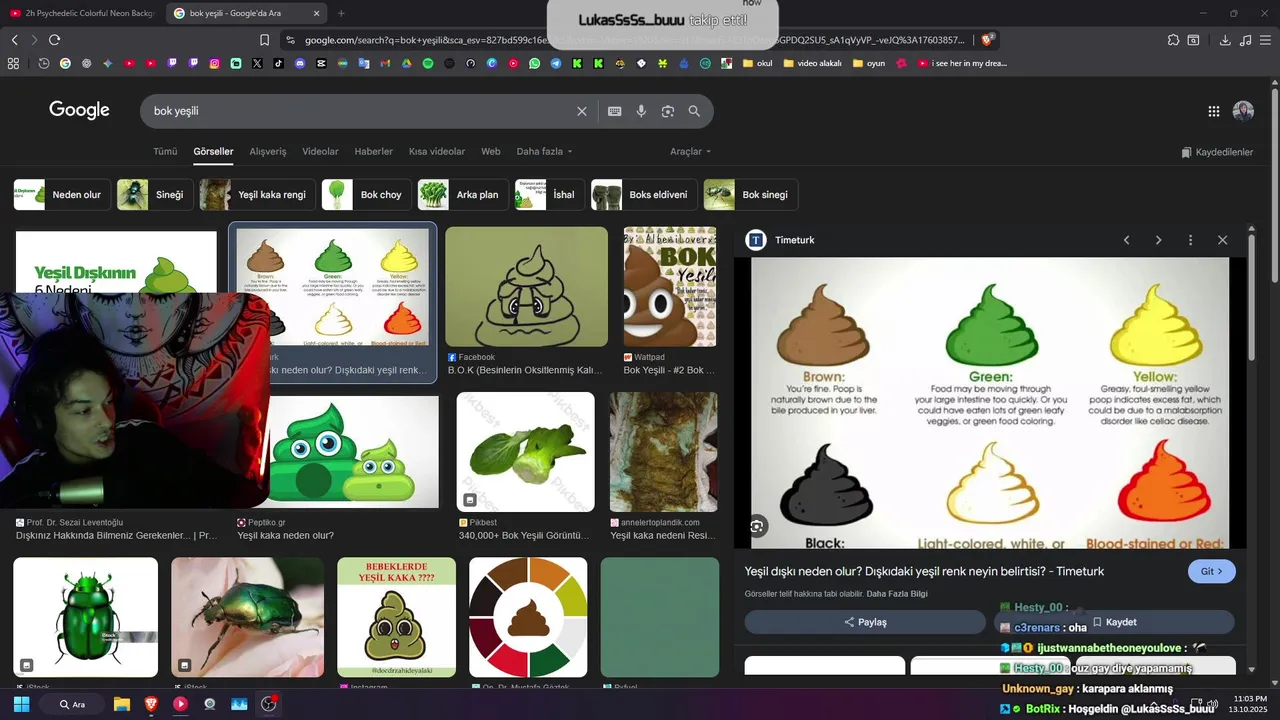Click the Google logo
The width and height of the screenshot is (1280, 720).
point(79,110)
